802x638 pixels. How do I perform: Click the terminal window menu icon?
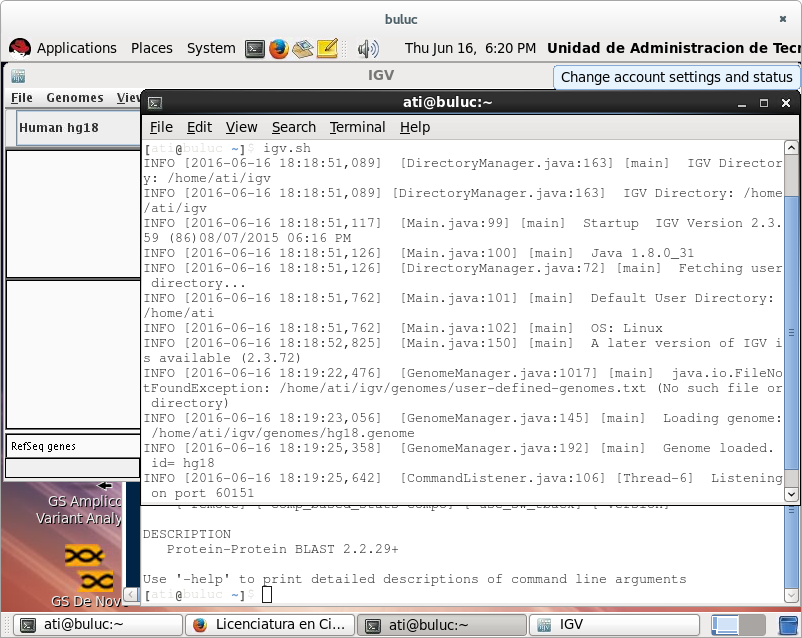click(x=155, y=103)
